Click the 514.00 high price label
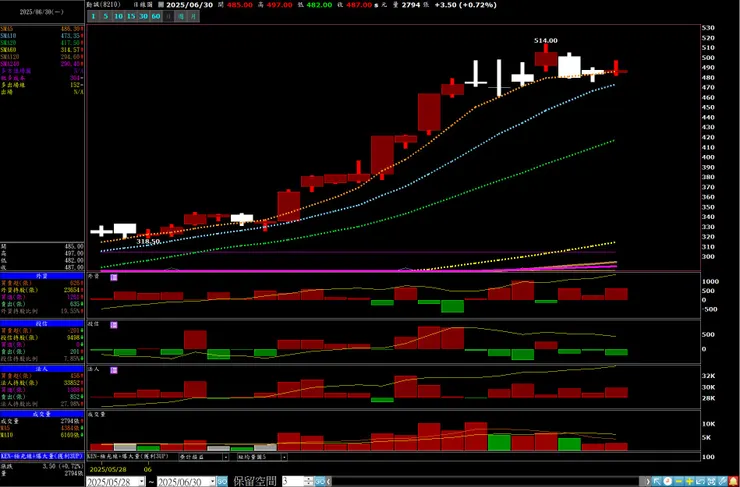 click(x=546, y=41)
